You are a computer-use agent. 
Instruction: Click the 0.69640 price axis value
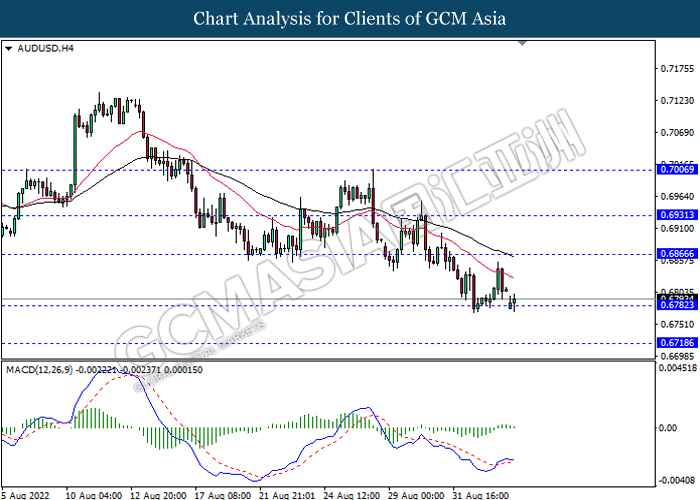[x=677, y=196]
